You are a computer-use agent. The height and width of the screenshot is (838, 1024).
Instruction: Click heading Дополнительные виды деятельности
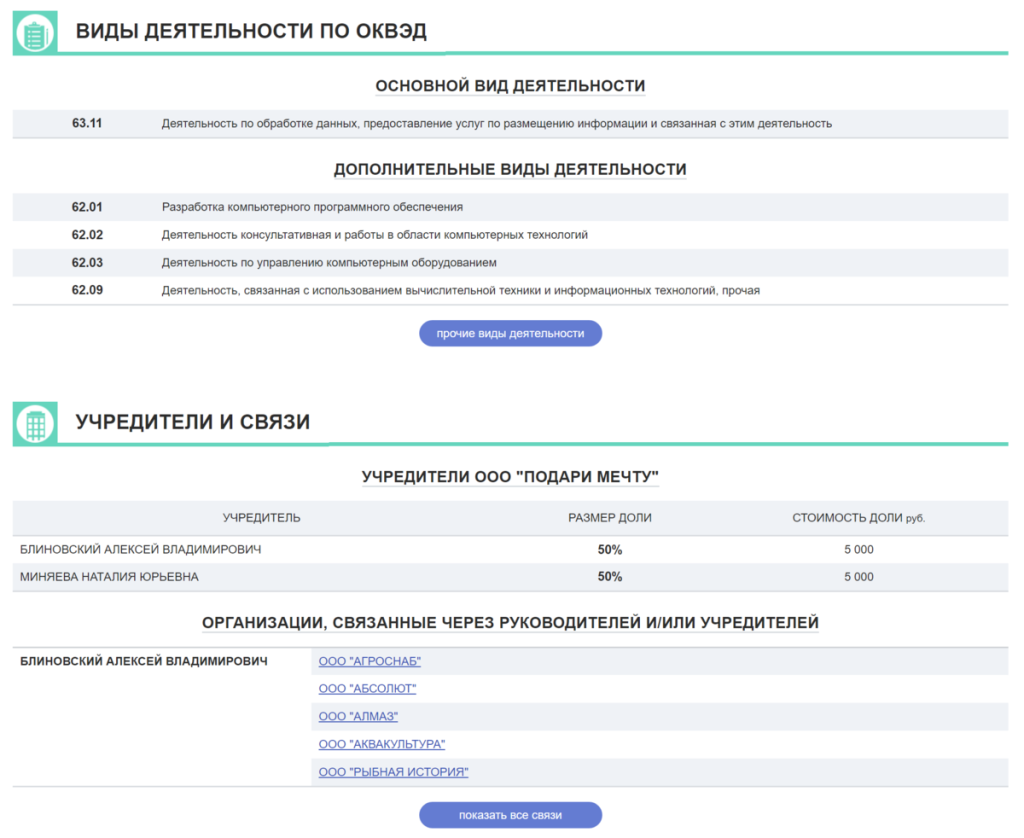[510, 170]
